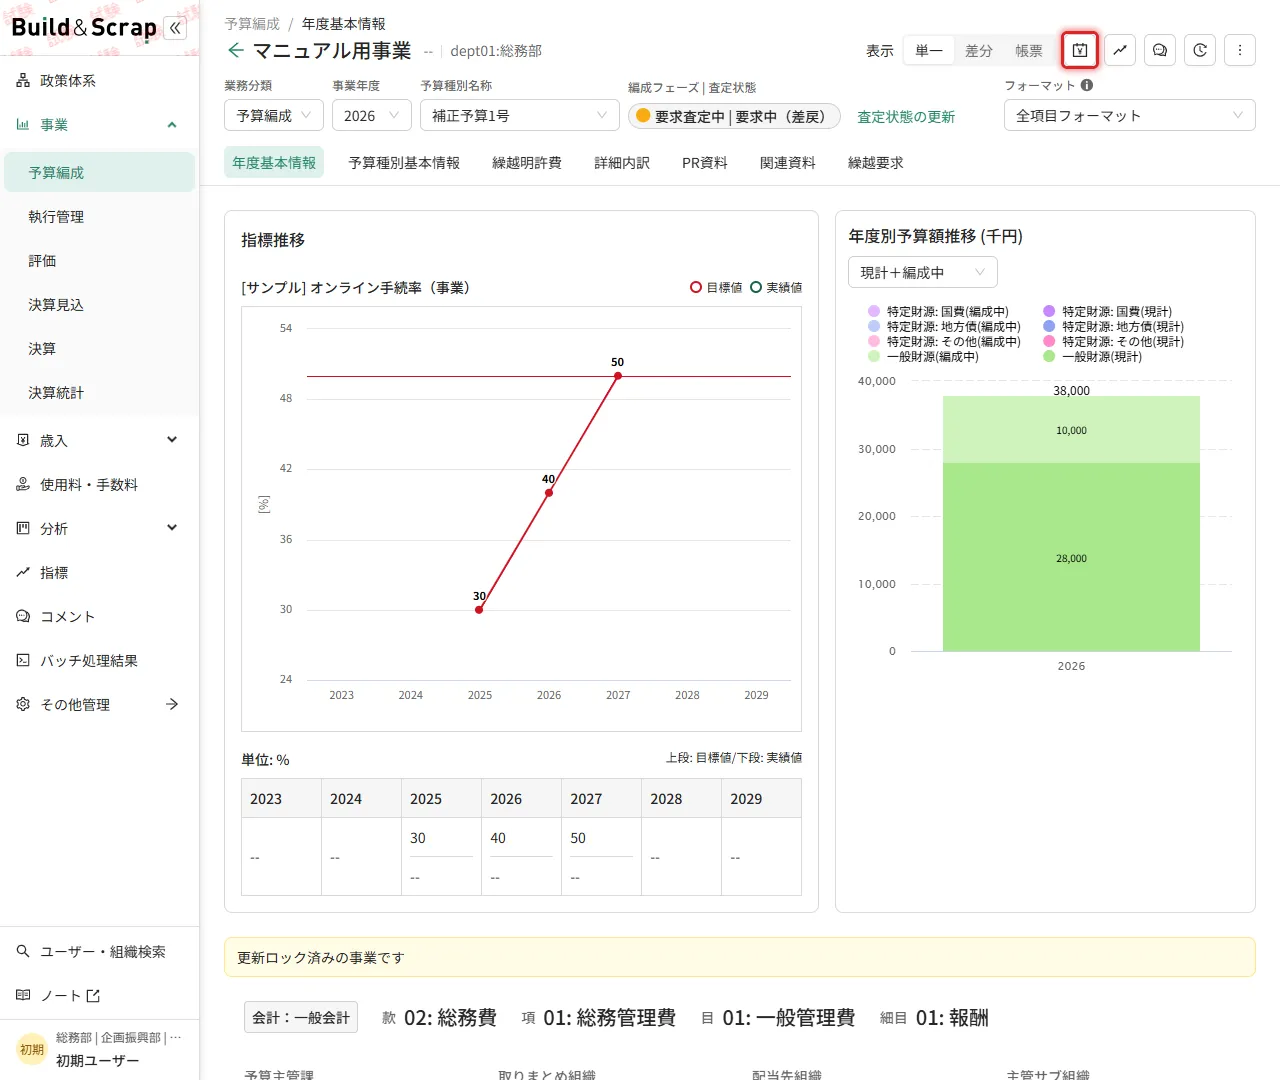The width and height of the screenshot is (1280, 1080).
Task: Click the 特定財源: 地方債(現計) blue legend swatch
Action: (x=1049, y=327)
